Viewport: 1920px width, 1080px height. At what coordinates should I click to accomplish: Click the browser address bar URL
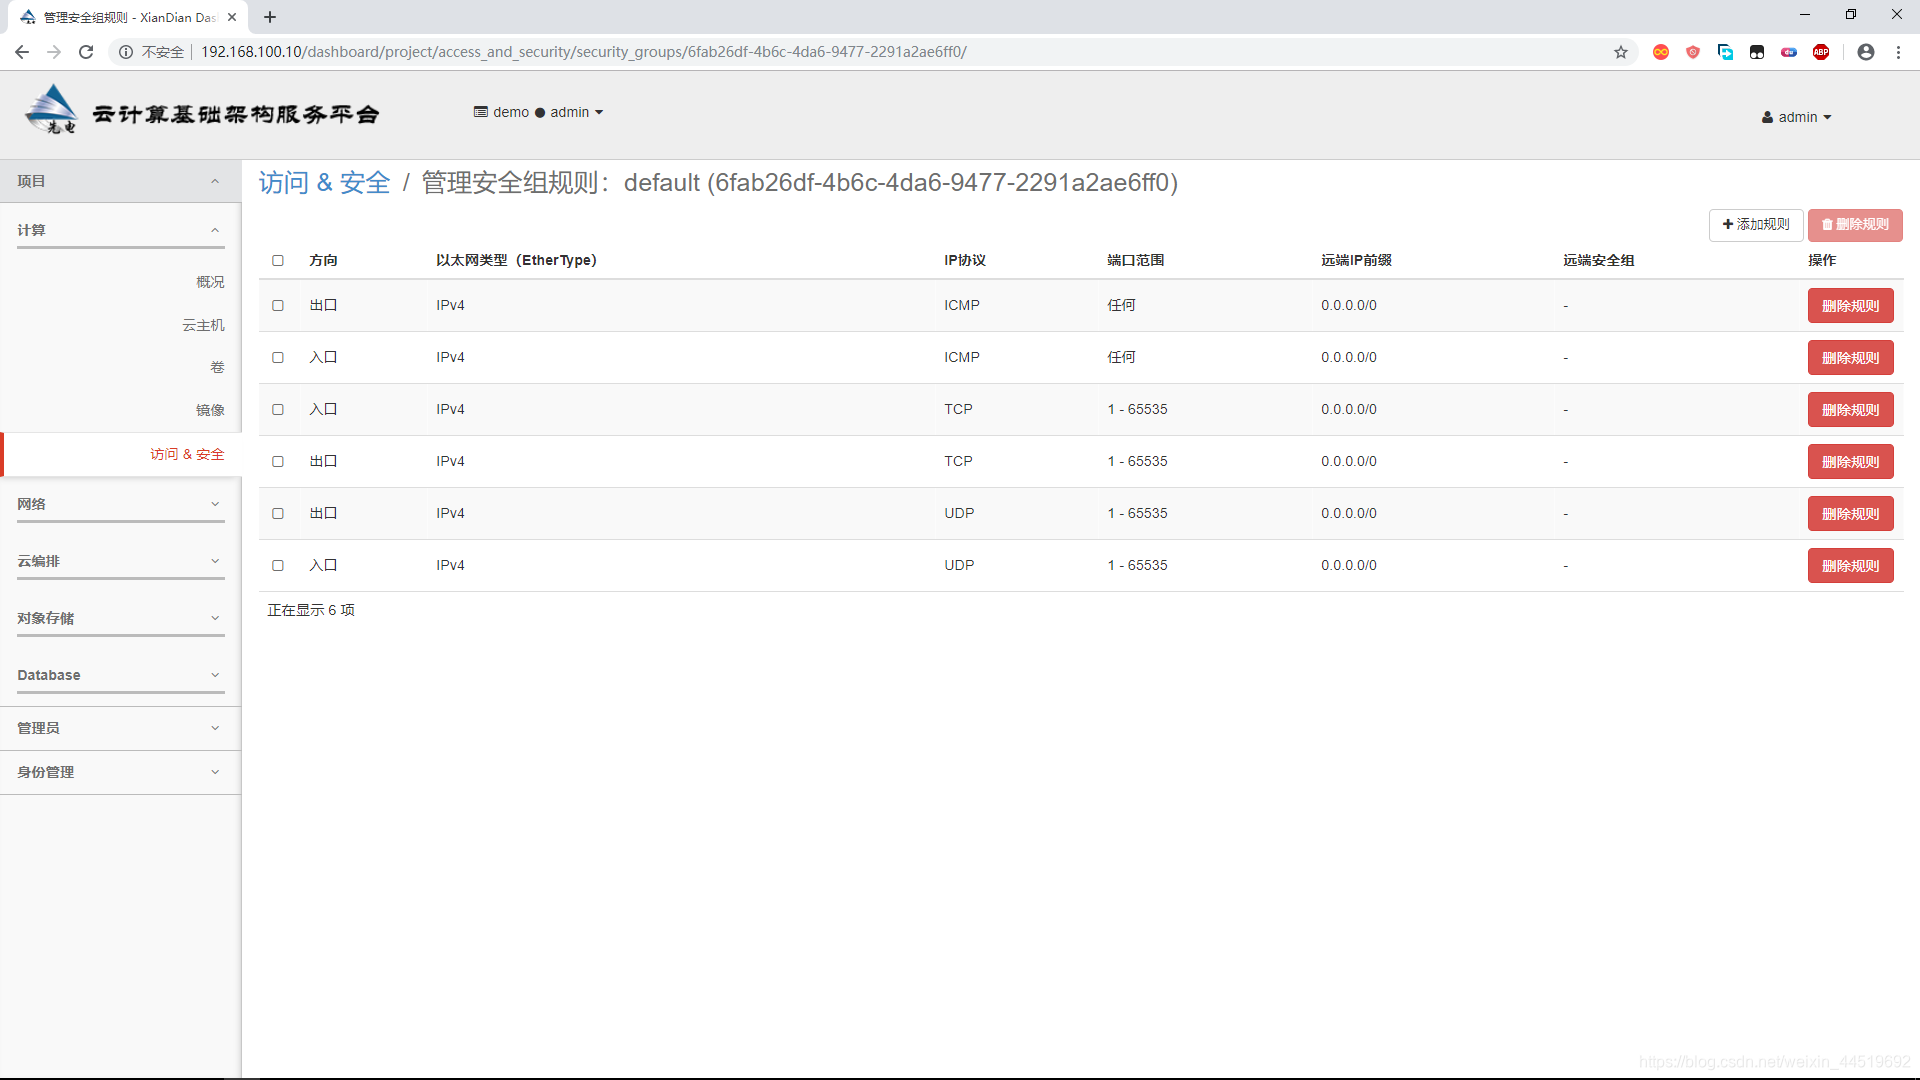point(584,52)
